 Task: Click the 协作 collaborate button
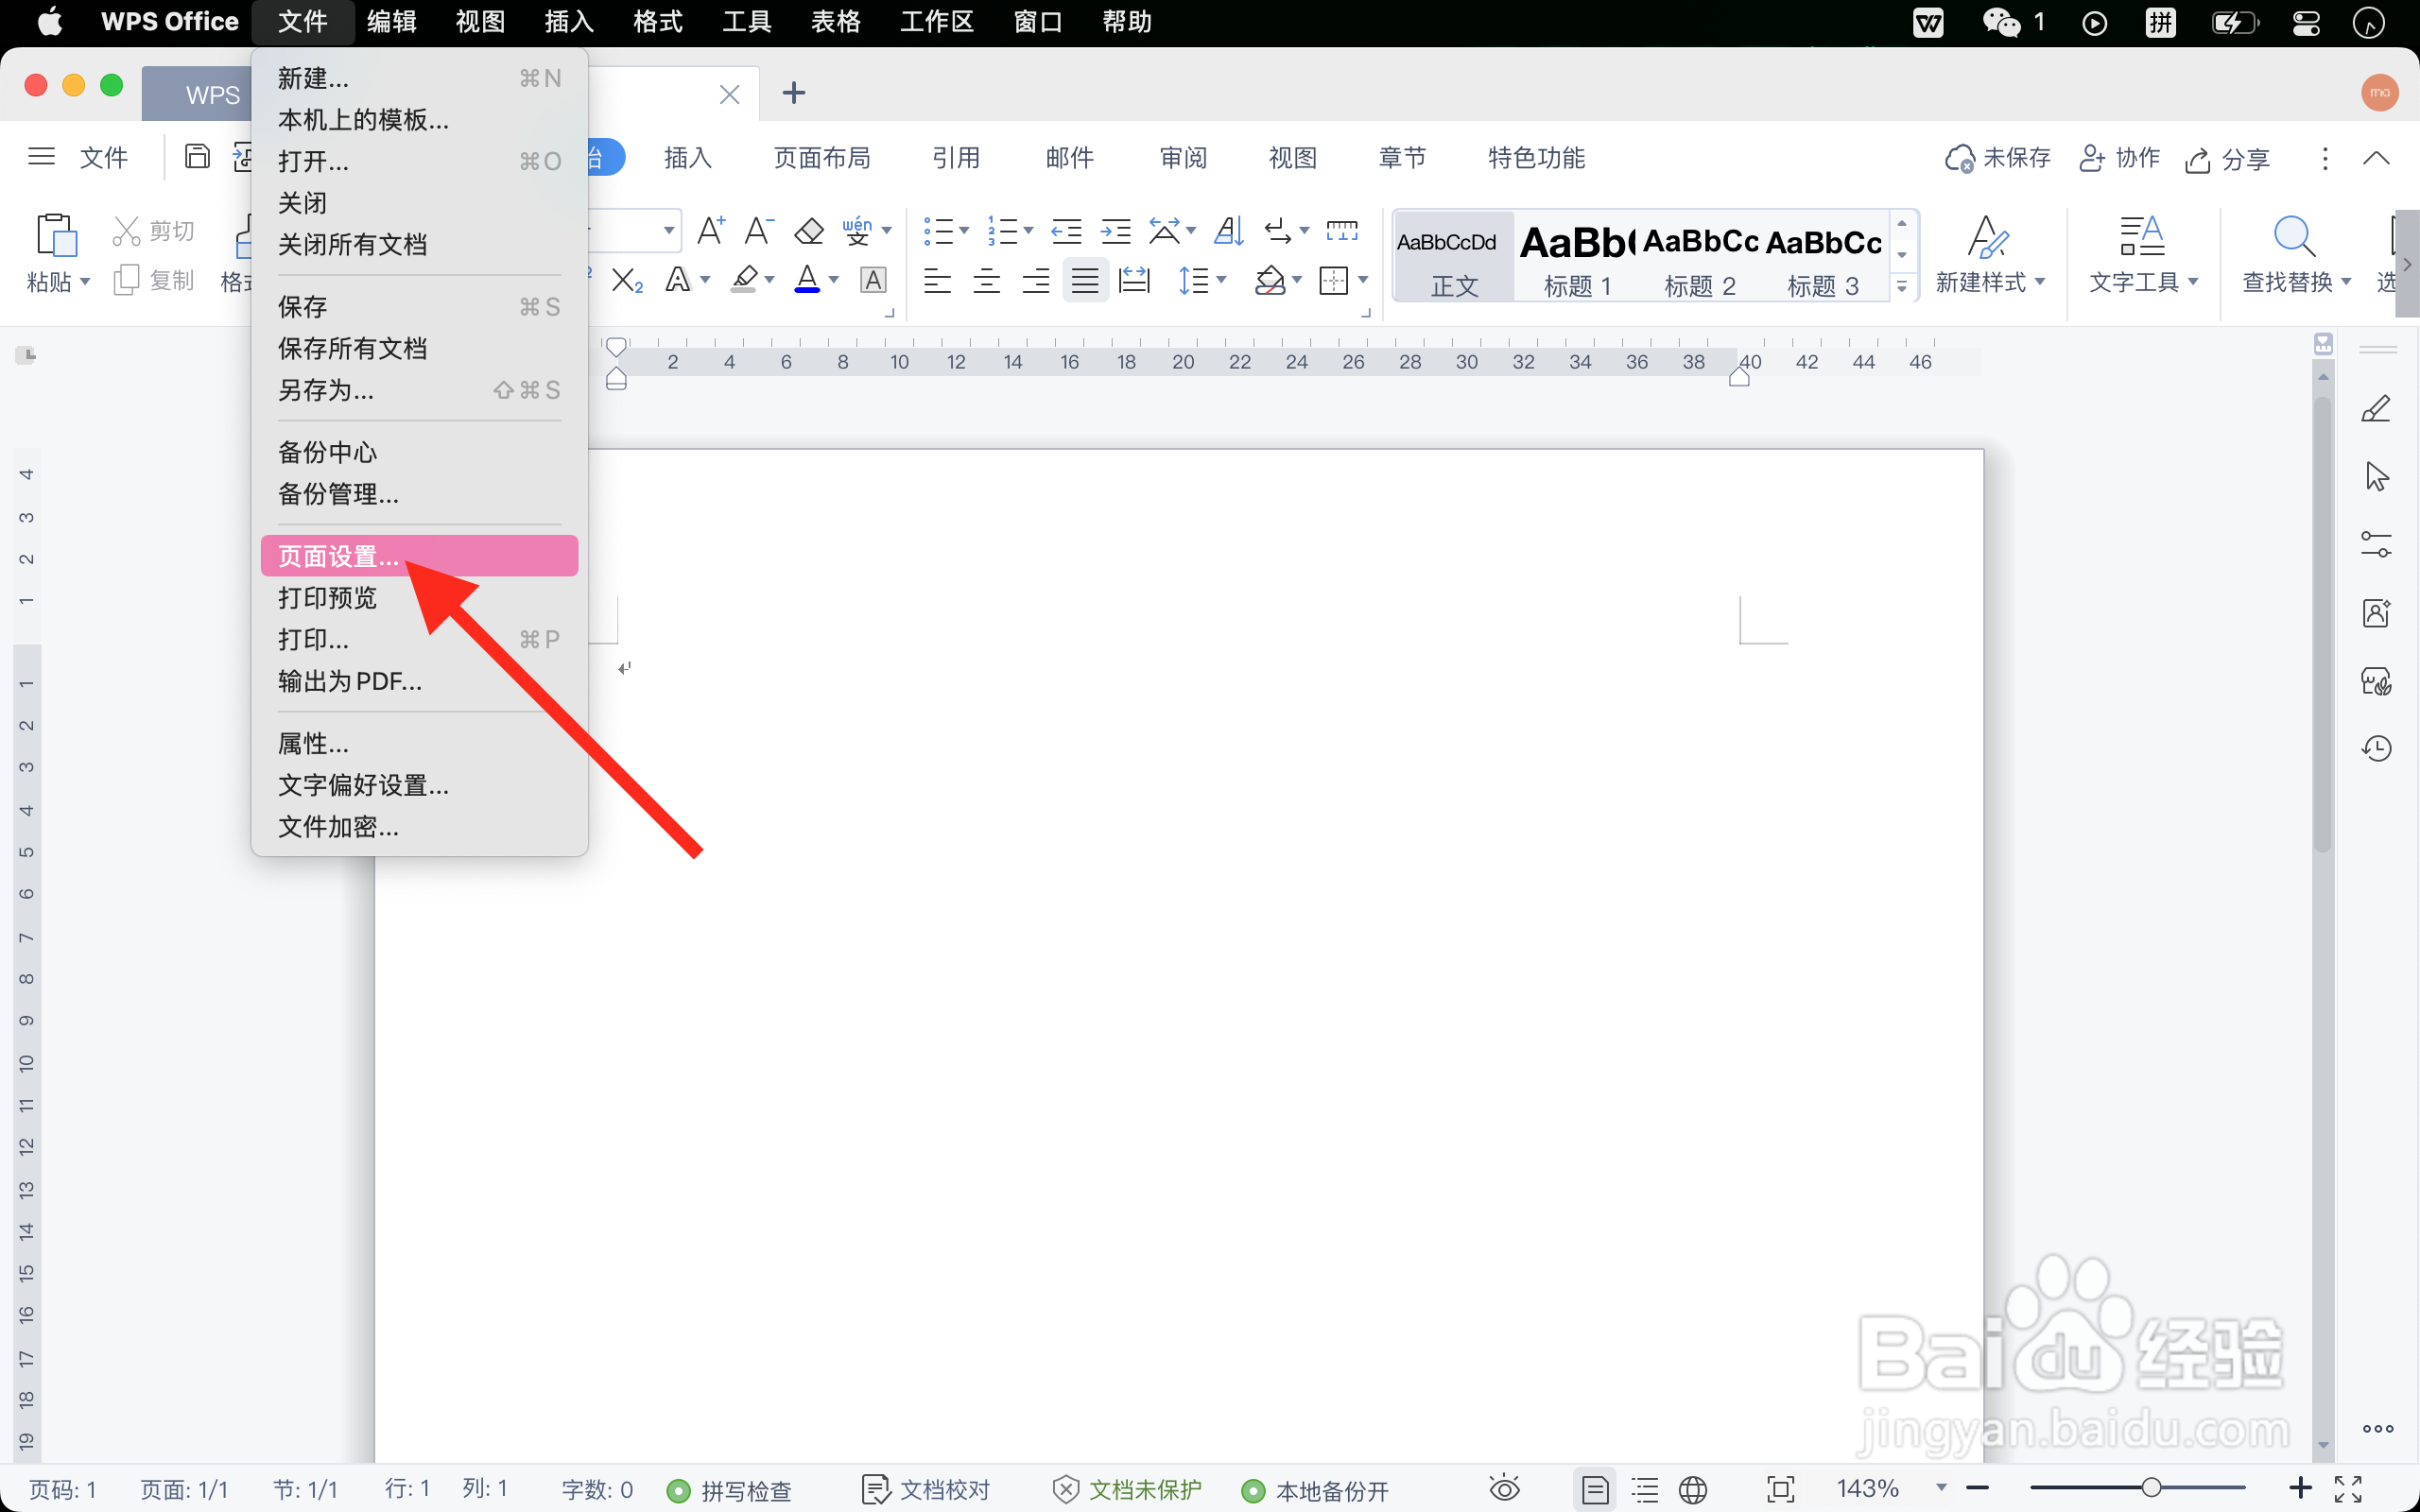pos(2119,158)
